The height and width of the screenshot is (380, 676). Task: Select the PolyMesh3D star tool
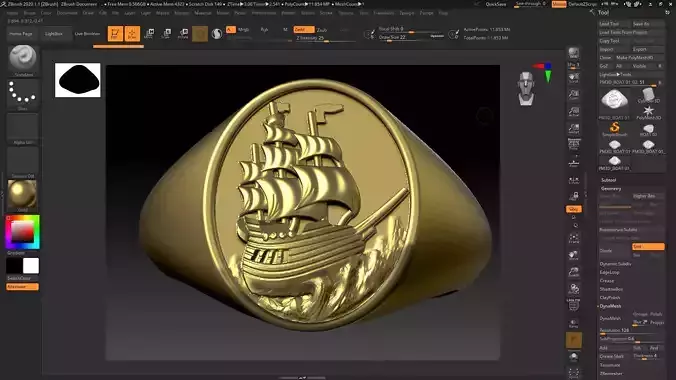[x=648, y=112]
